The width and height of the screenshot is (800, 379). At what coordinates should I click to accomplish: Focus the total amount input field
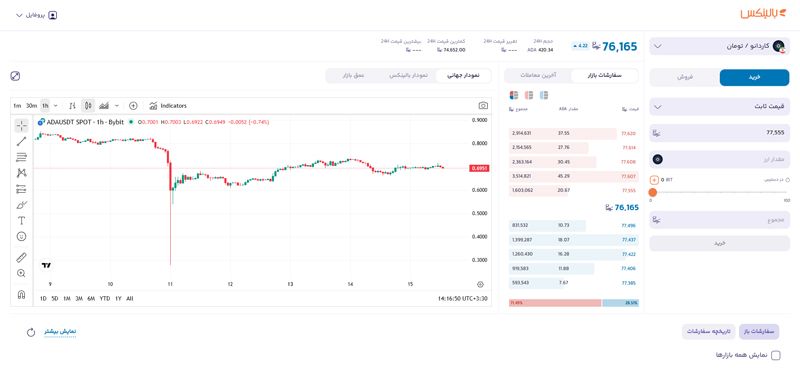pyautogui.click(x=719, y=220)
